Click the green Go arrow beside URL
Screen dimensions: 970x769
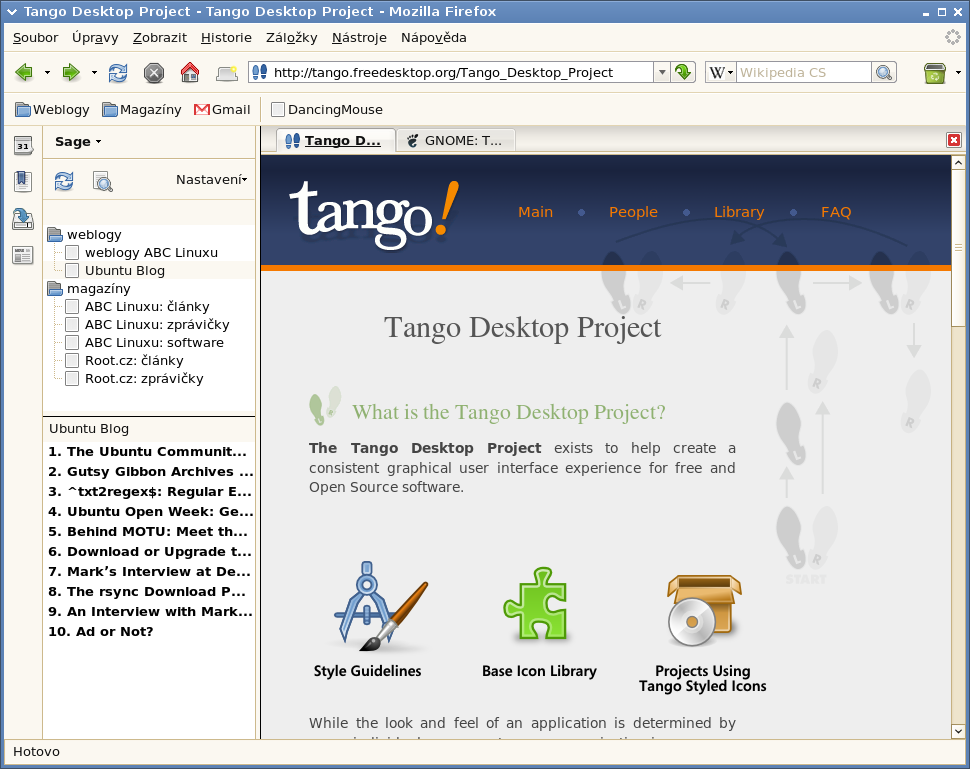683,72
